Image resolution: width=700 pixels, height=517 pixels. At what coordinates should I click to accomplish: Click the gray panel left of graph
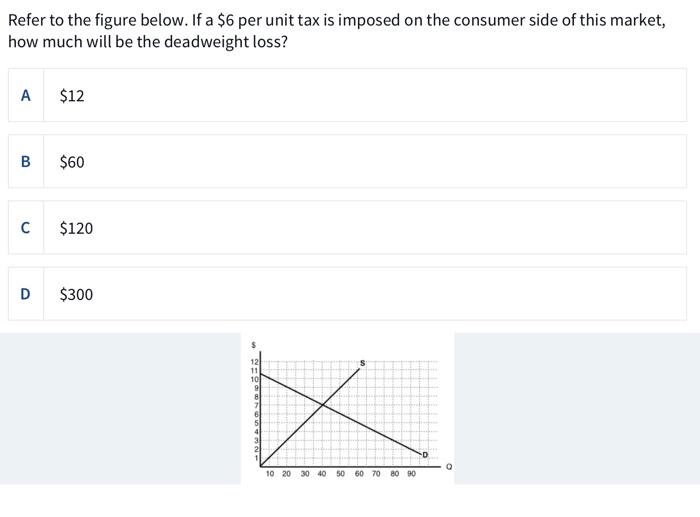click(121, 409)
